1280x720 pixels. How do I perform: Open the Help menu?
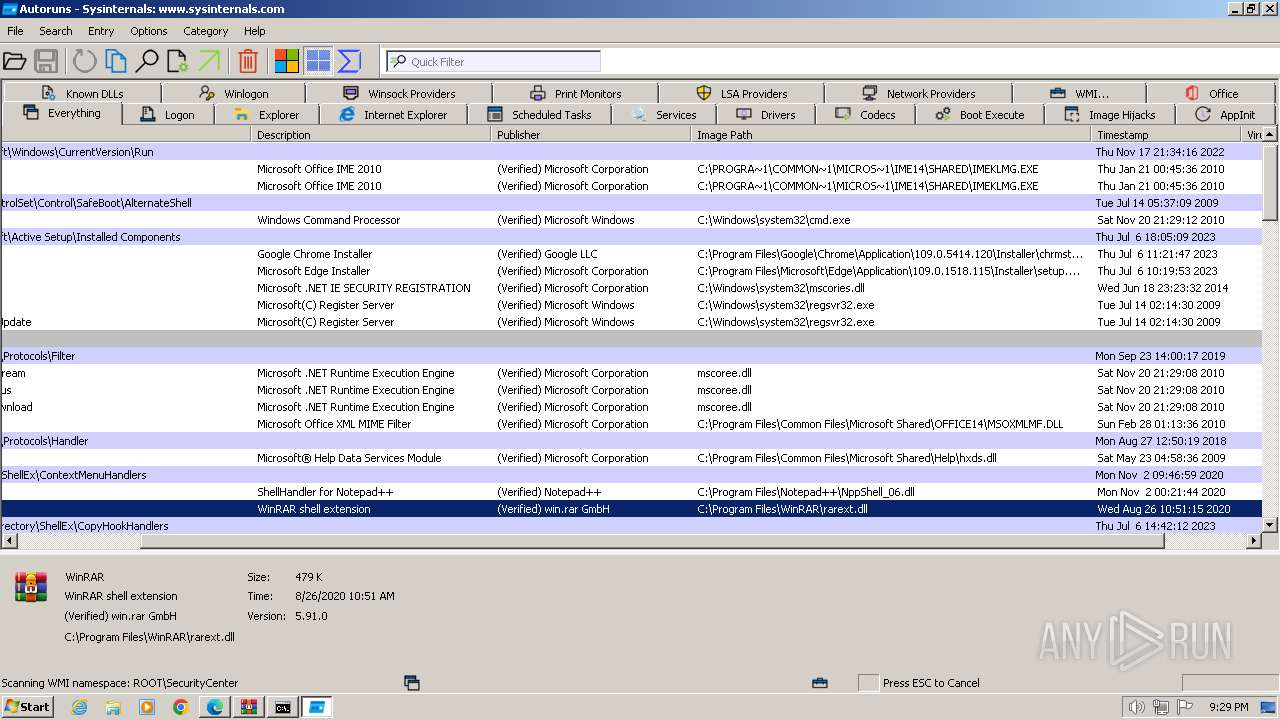click(255, 31)
